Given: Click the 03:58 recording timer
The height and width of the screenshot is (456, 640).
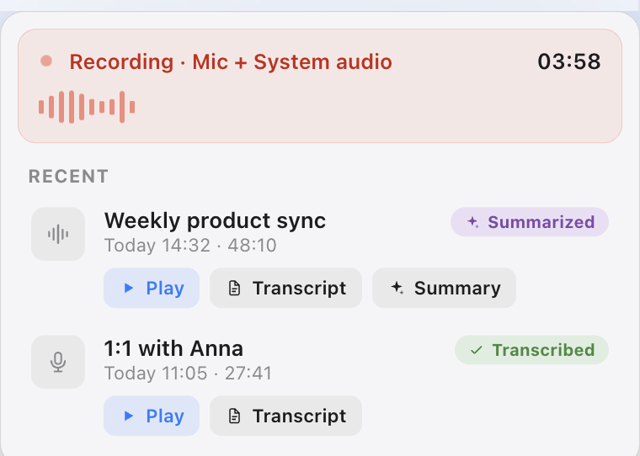Looking at the screenshot, I should coord(569,62).
